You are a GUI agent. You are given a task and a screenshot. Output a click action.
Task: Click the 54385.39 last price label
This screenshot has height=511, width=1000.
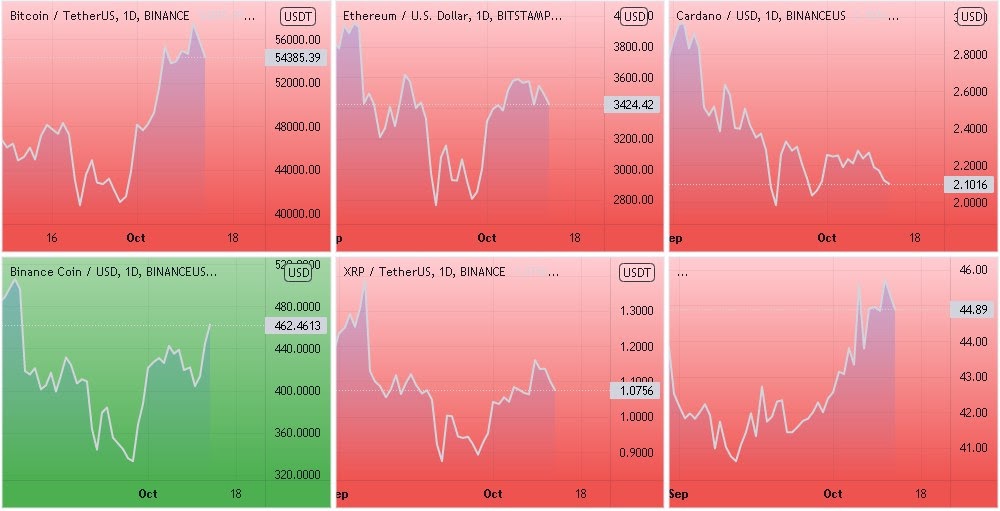click(x=295, y=58)
